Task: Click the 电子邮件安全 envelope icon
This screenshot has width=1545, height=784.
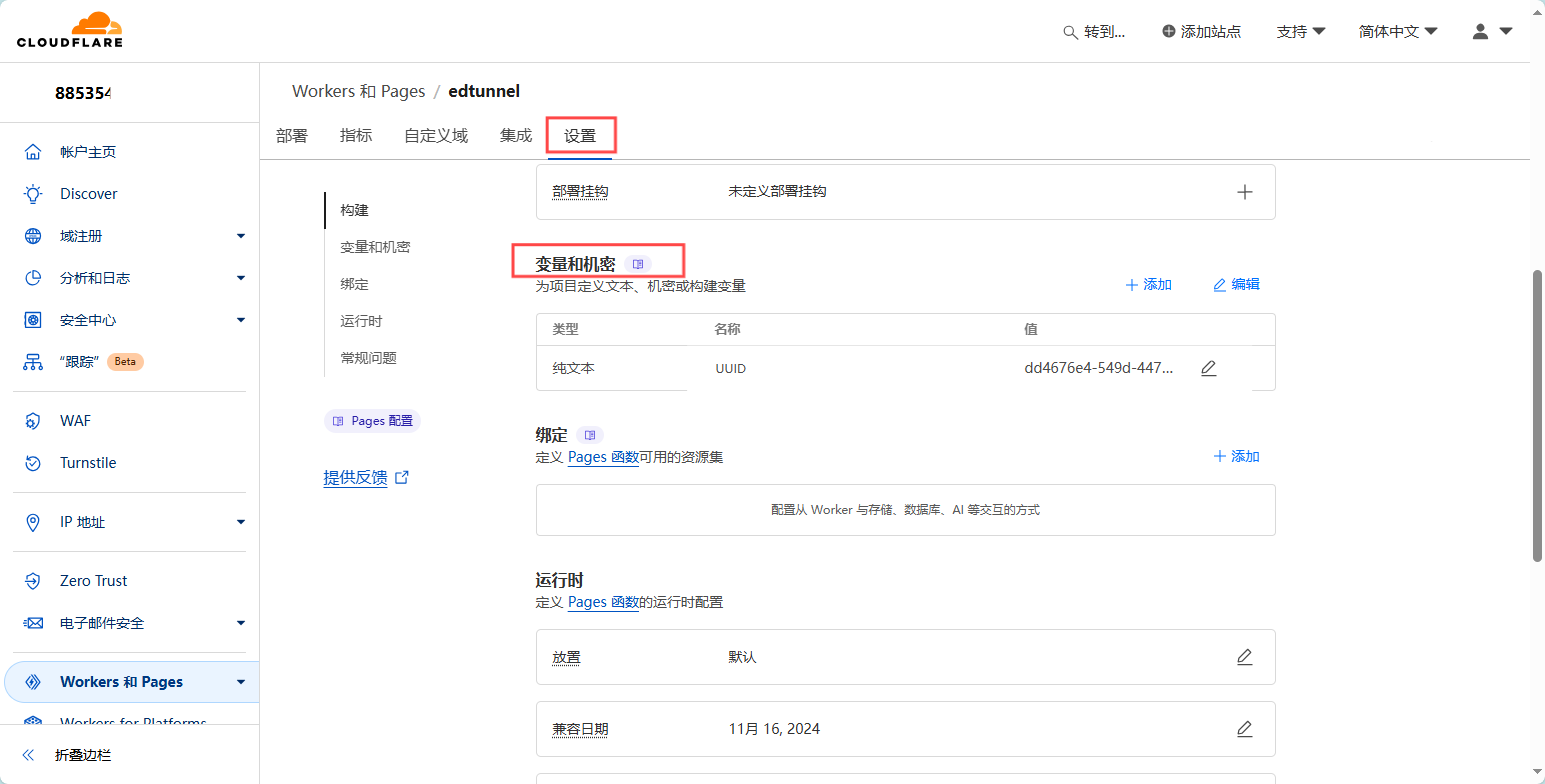Action: 33,623
